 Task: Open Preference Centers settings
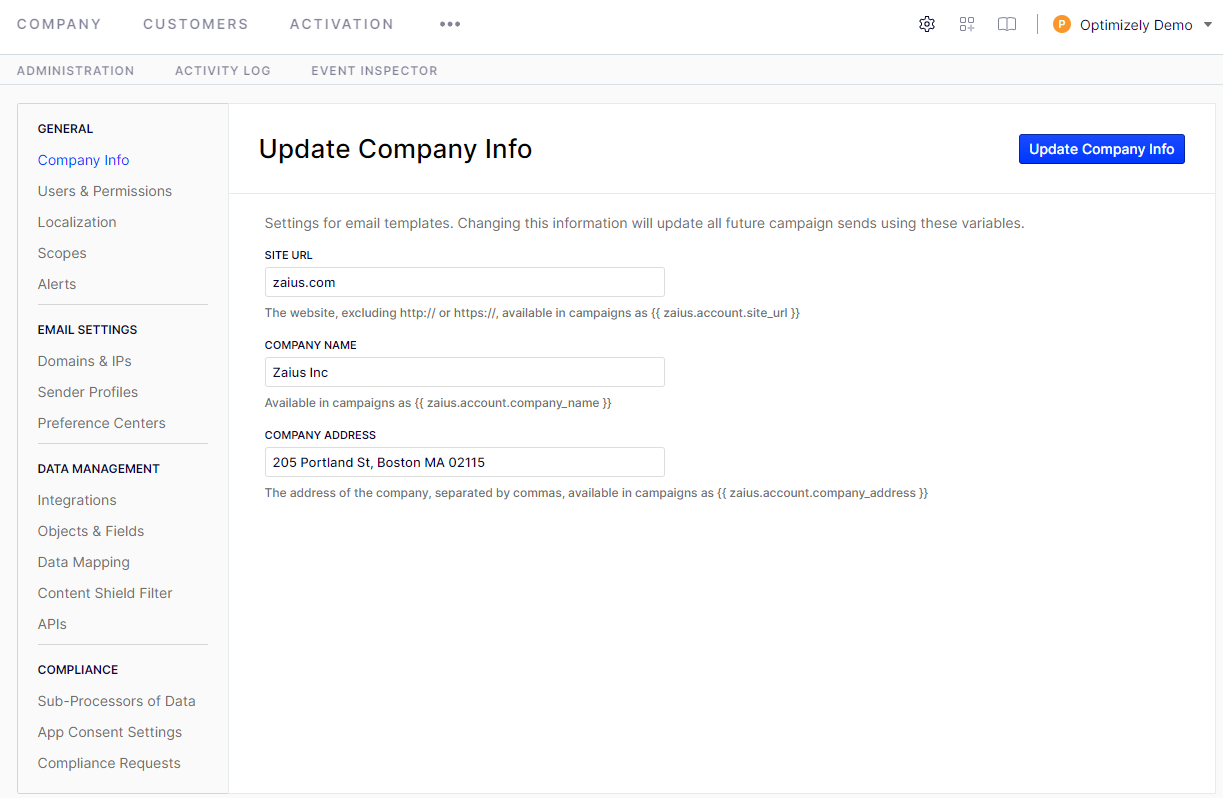pos(101,422)
